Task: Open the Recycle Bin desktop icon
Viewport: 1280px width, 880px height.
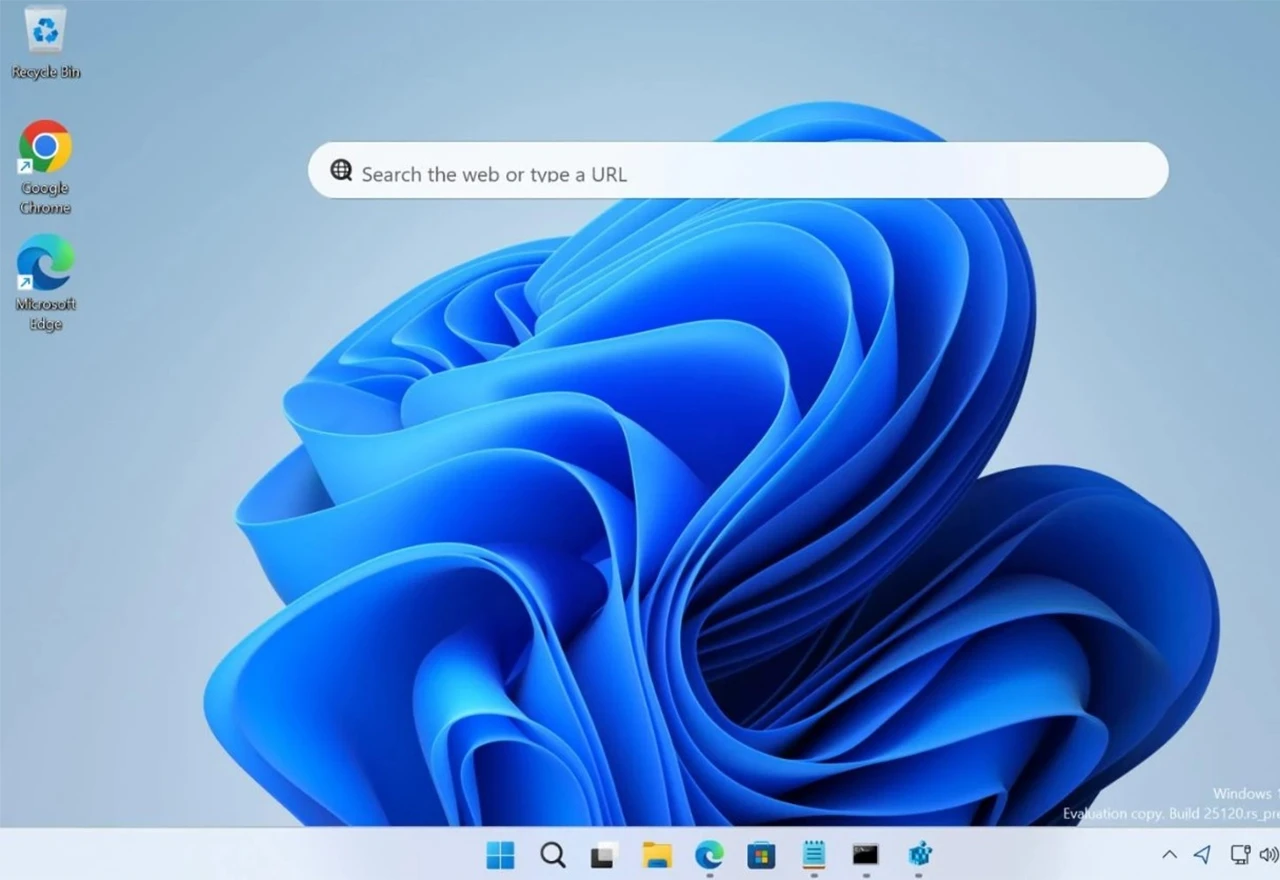Action: [x=45, y=42]
